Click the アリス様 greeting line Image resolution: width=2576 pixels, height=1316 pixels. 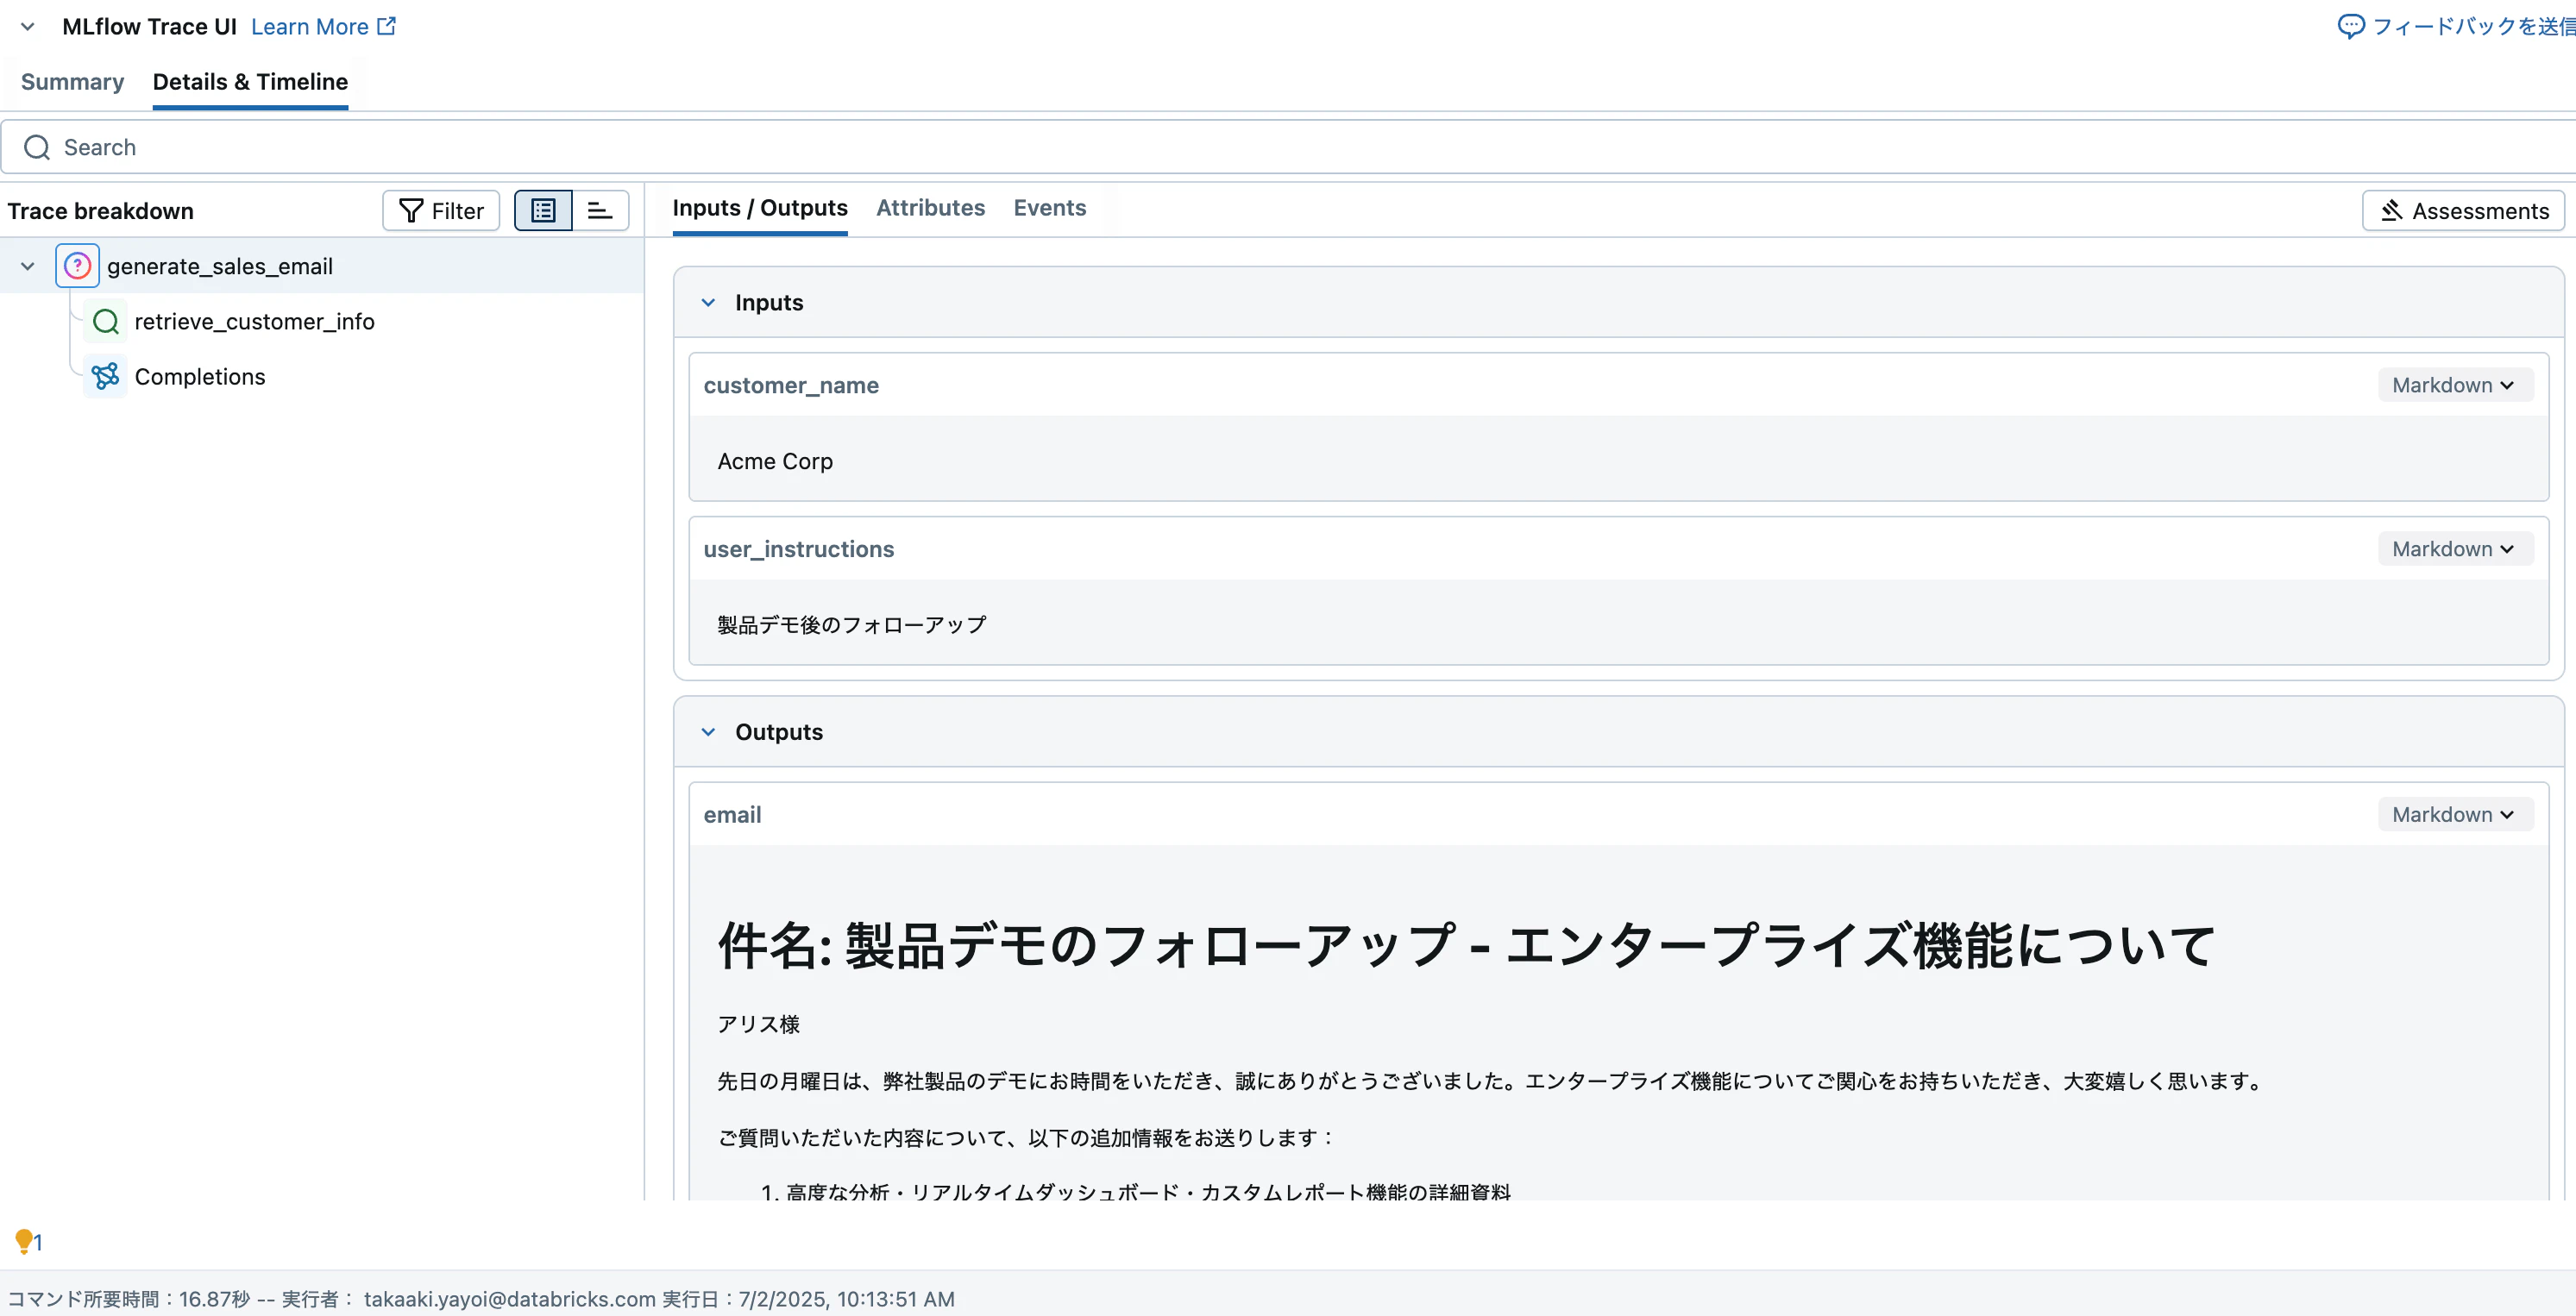tap(759, 1024)
